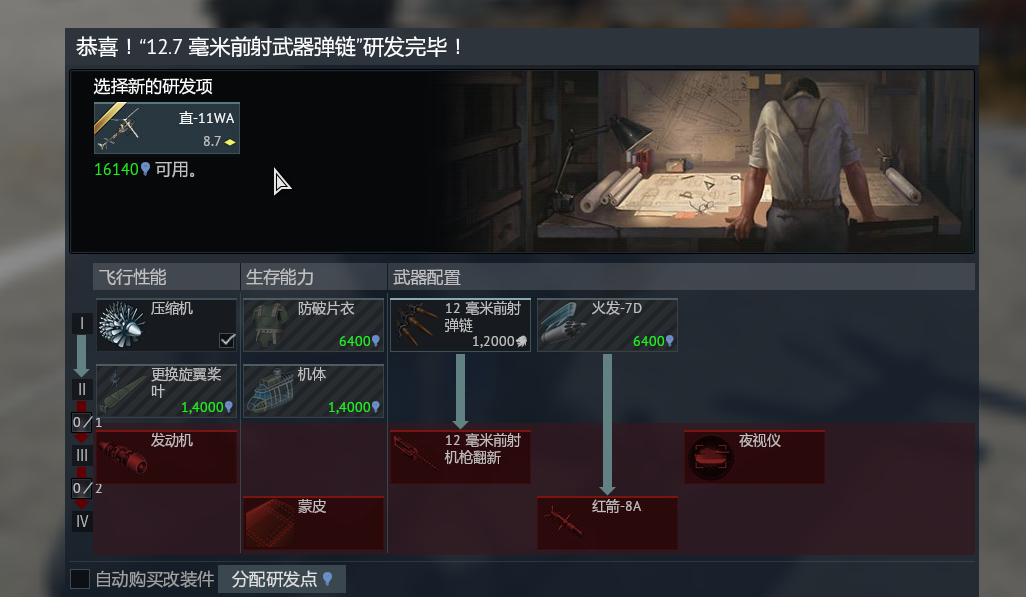Choose the 12毫米前射弹链 ammo belt icon
This screenshot has height=597, width=1026.
[416, 325]
